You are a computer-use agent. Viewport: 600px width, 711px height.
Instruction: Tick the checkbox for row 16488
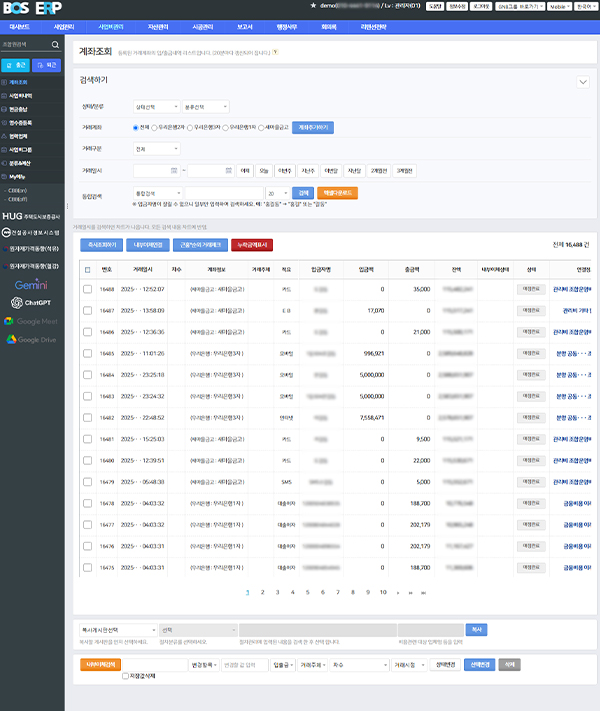87,288
